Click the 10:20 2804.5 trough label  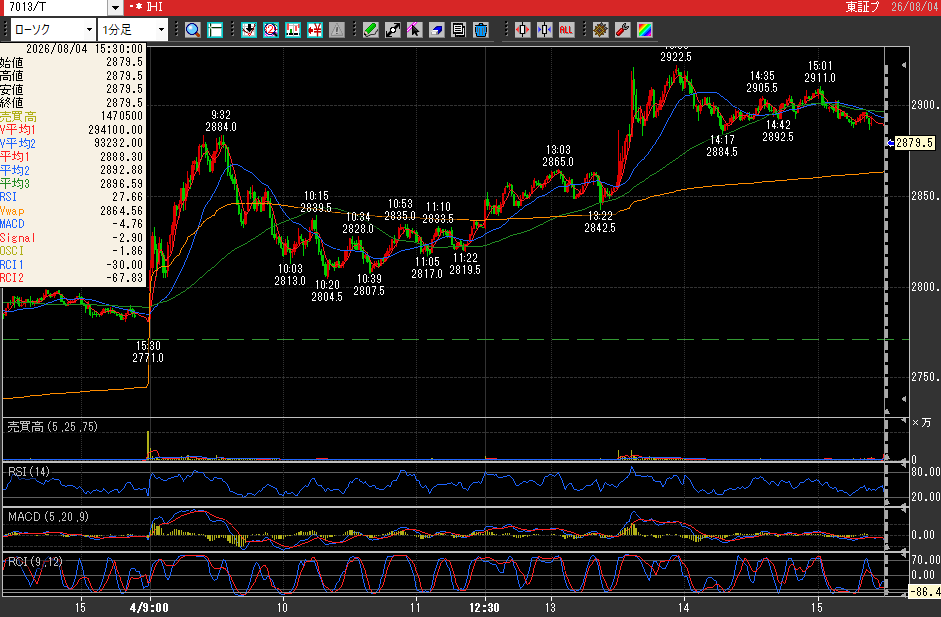(x=327, y=290)
